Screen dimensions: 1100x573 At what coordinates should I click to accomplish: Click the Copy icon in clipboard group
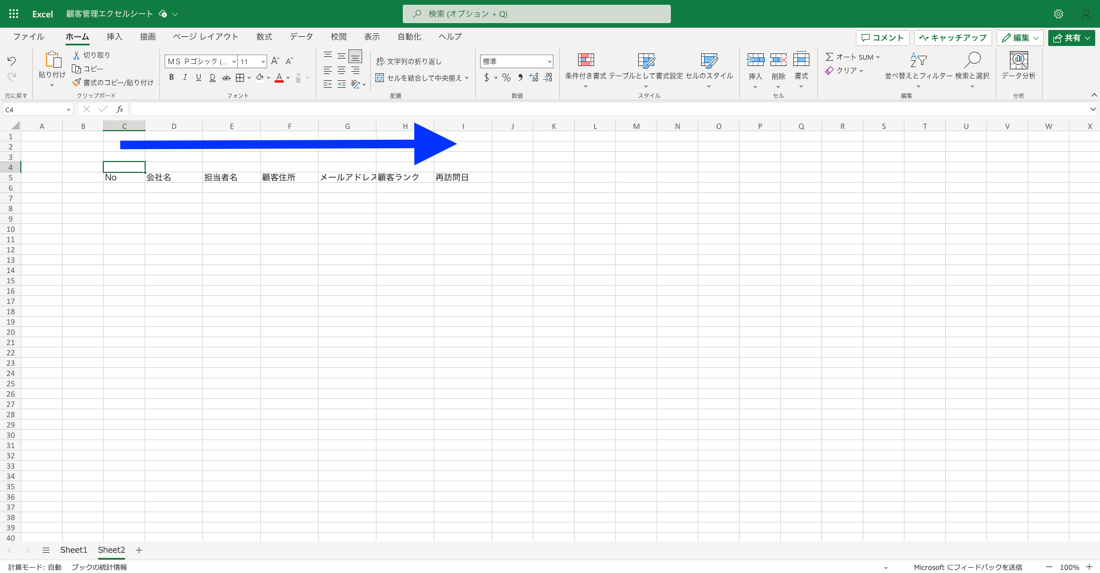[76, 69]
